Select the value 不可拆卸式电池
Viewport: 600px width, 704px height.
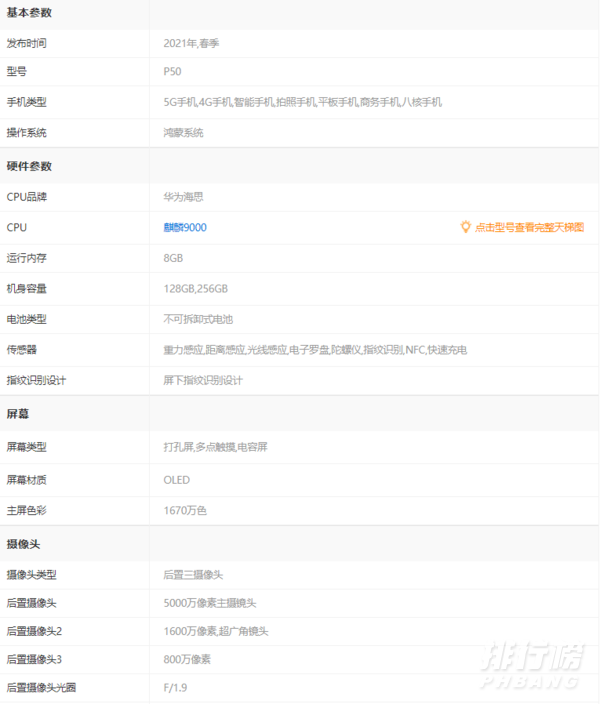coord(198,319)
